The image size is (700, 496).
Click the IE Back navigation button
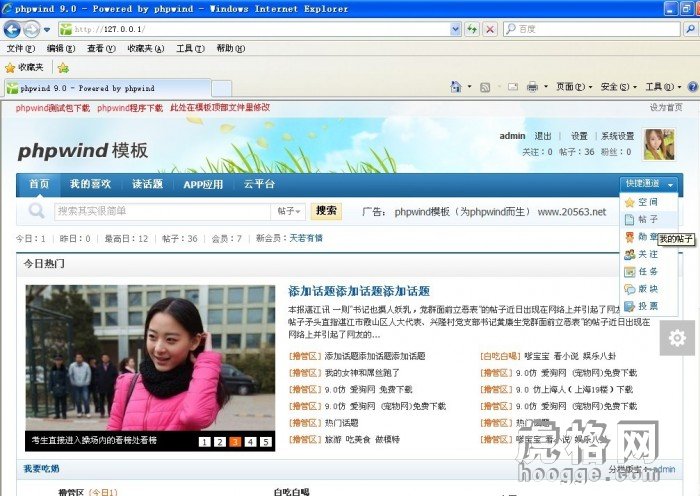pyautogui.click(x=12, y=29)
